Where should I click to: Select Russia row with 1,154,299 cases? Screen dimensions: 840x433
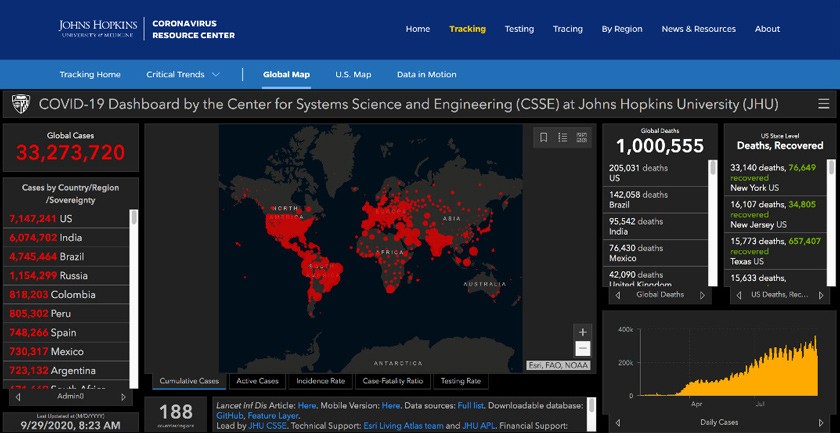coord(67,275)
